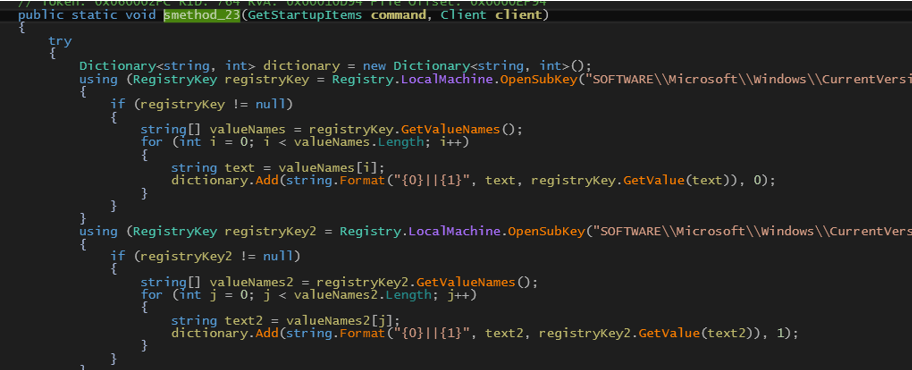
Task: Click the 'command' parameter in the signature
Action: pyautogui.click(x=398, y=15)
